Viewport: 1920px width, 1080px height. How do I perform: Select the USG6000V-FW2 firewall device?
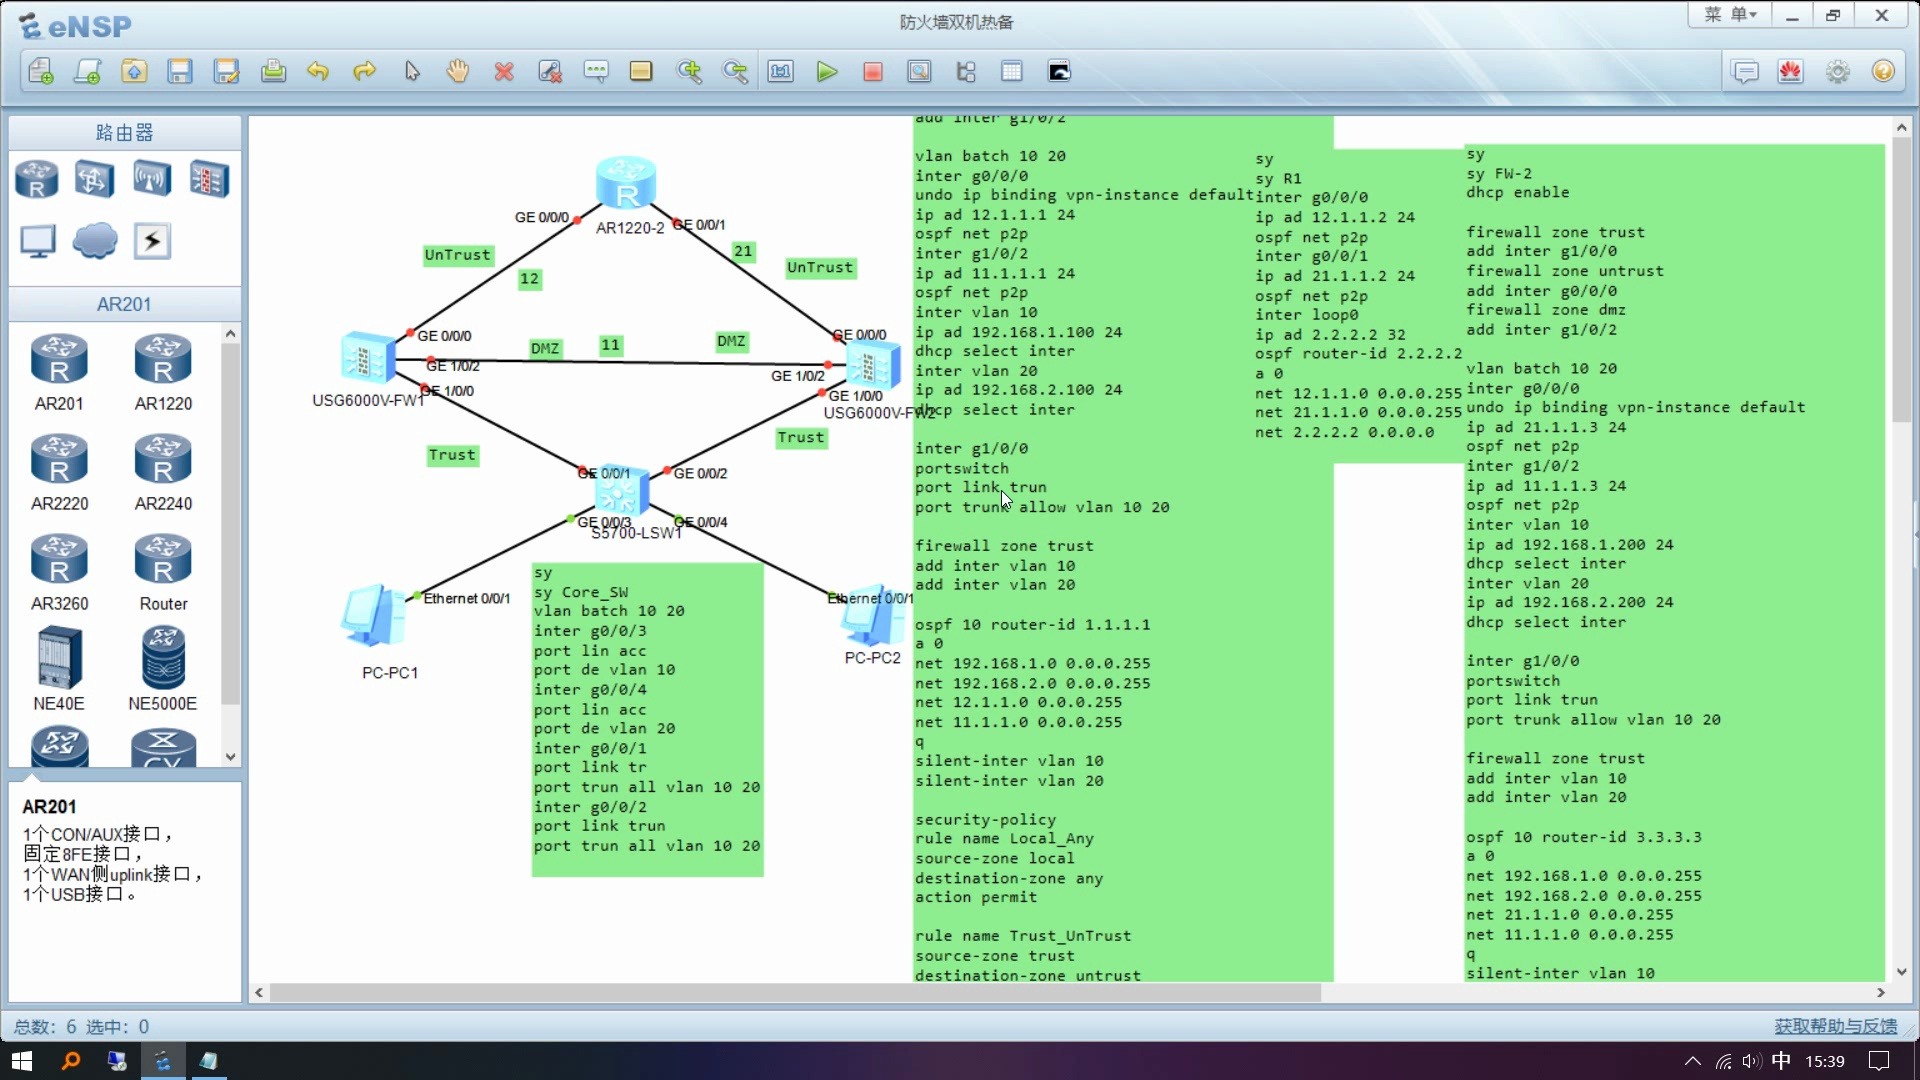point(872,364)
